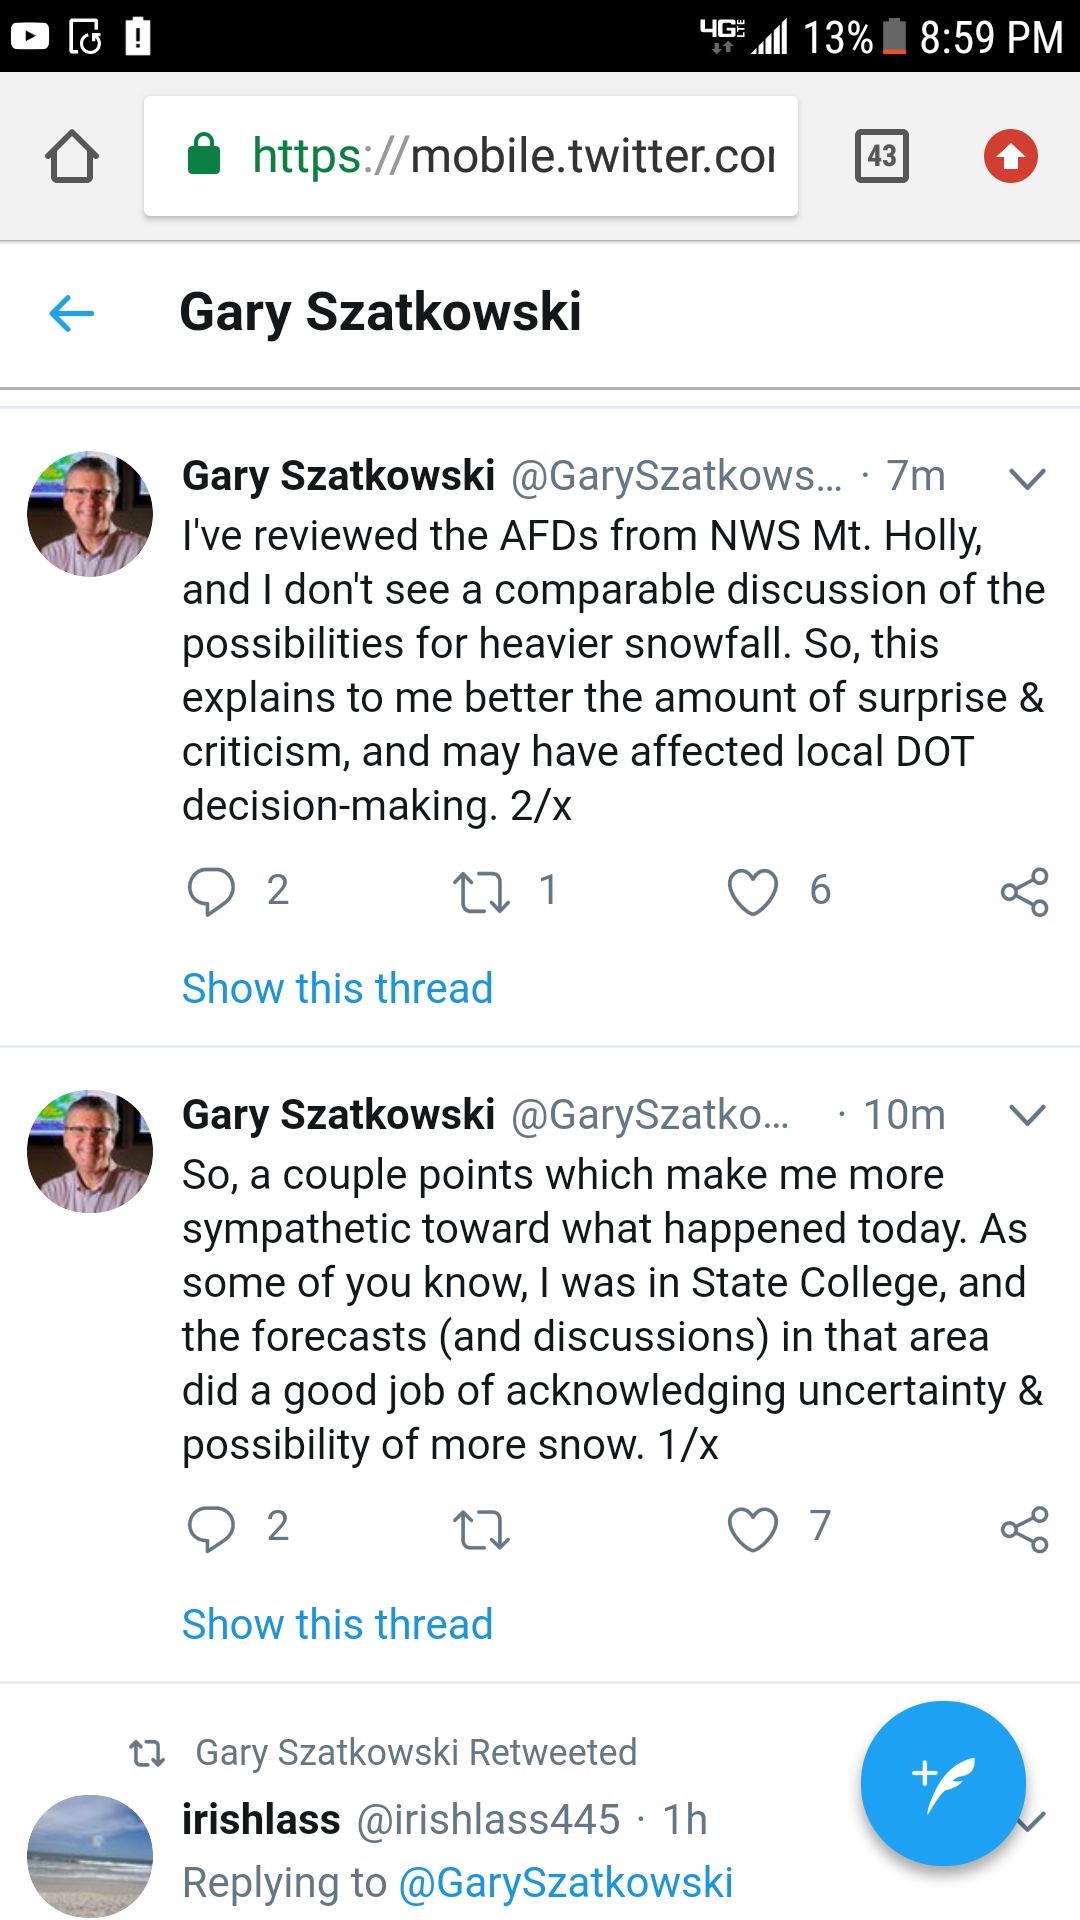Image resolution: width=1080 pixels, height=1920 pixels.
Task: Open the @GarySzatkowski reply mention link
Action: tap(566, 1882)
